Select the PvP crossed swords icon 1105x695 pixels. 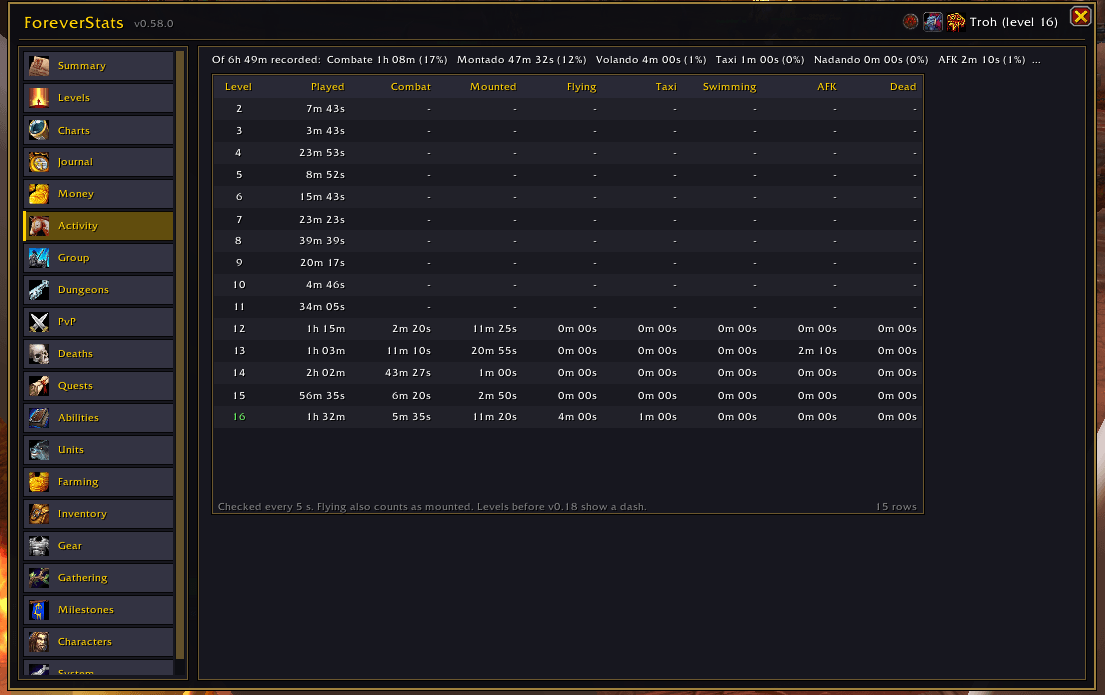(39, 322)
